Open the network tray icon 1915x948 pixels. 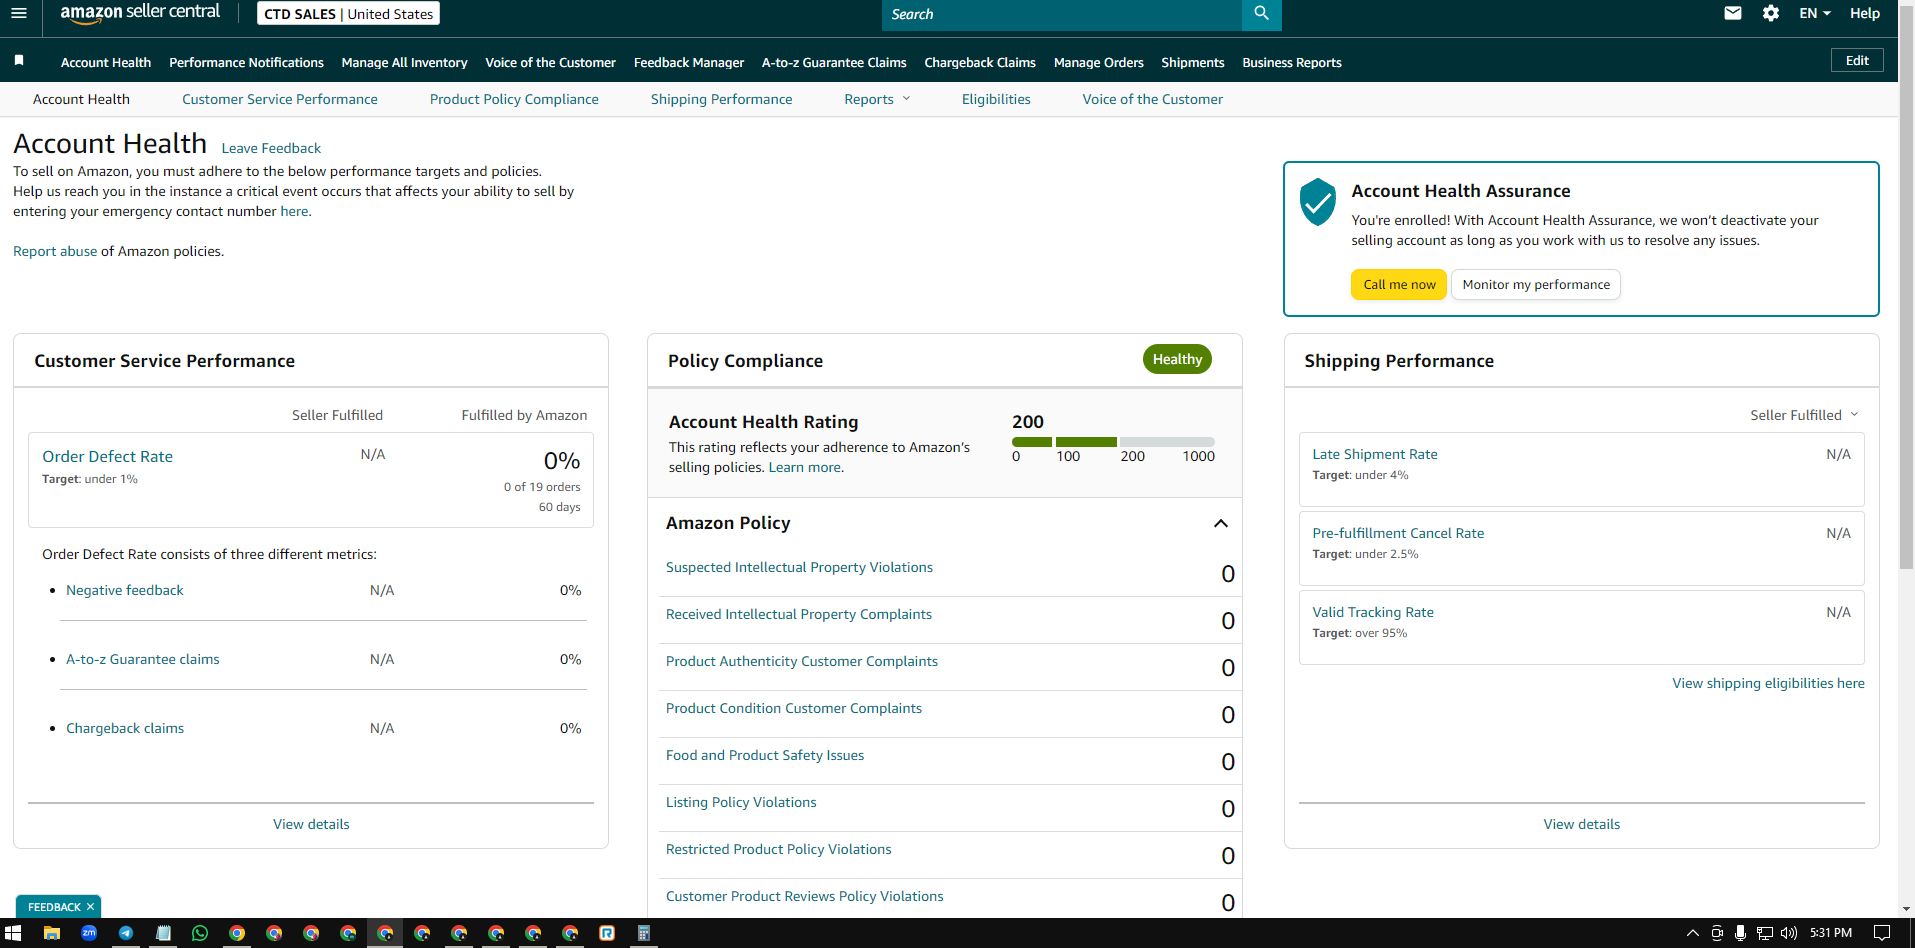click(1765, 933)
